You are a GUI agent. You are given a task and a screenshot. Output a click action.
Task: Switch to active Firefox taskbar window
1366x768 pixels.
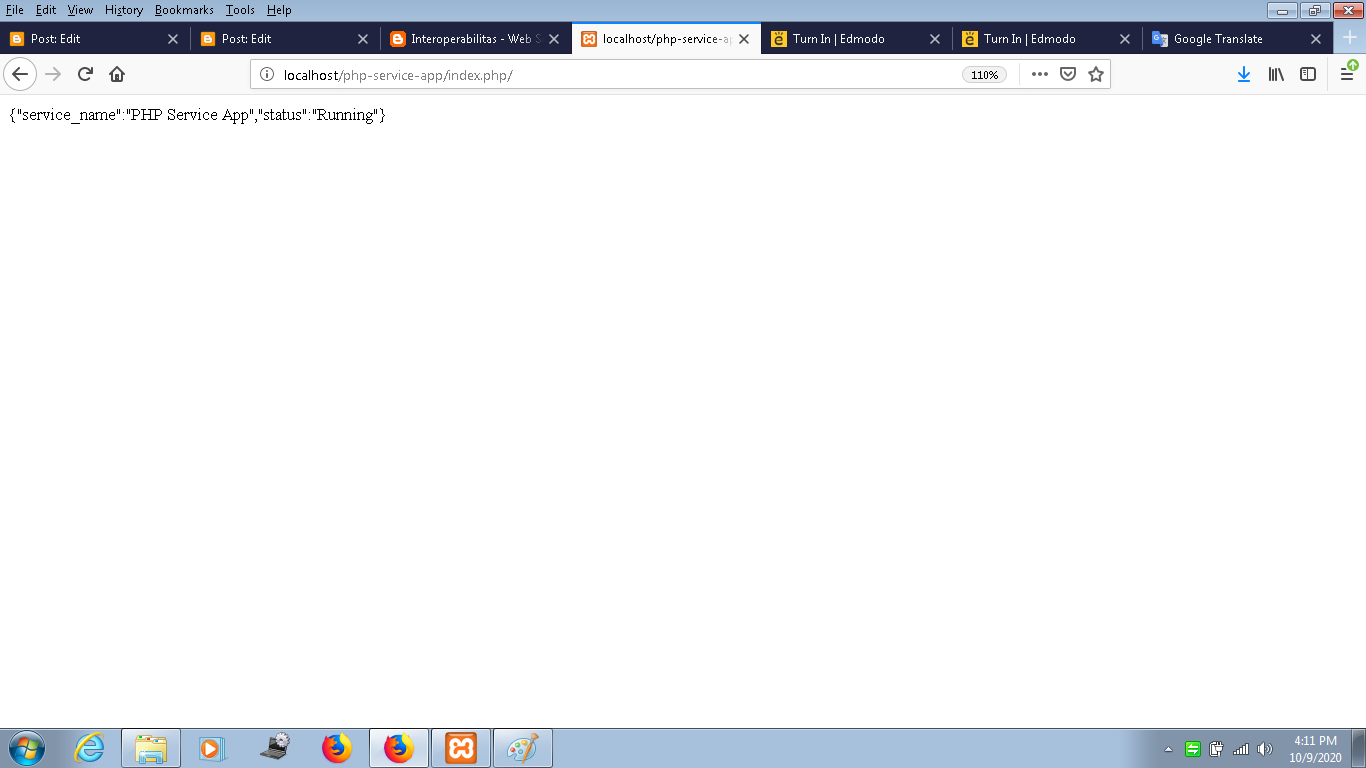399,748
